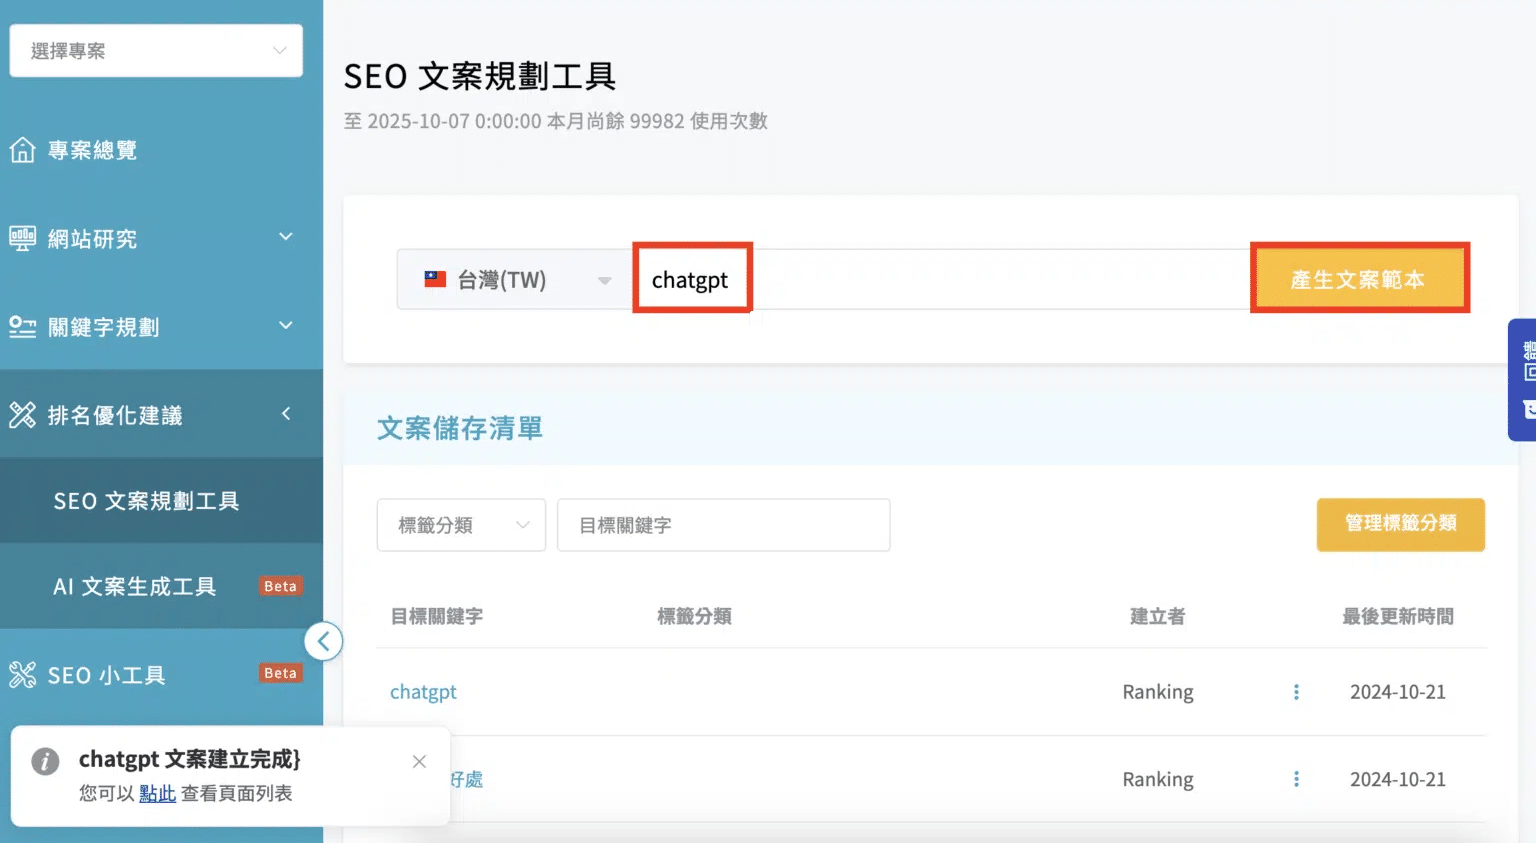Open three-dot menu for chatgpt row

coord(1296,692)
